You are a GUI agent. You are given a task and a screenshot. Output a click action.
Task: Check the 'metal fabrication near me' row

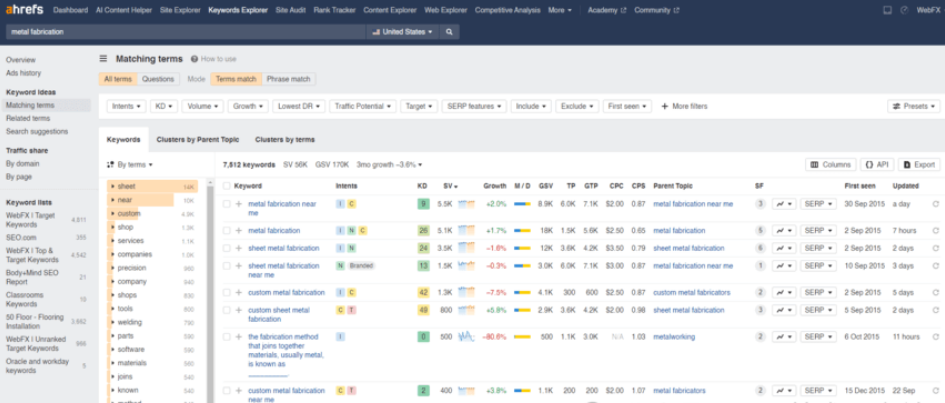click(227, 204)
